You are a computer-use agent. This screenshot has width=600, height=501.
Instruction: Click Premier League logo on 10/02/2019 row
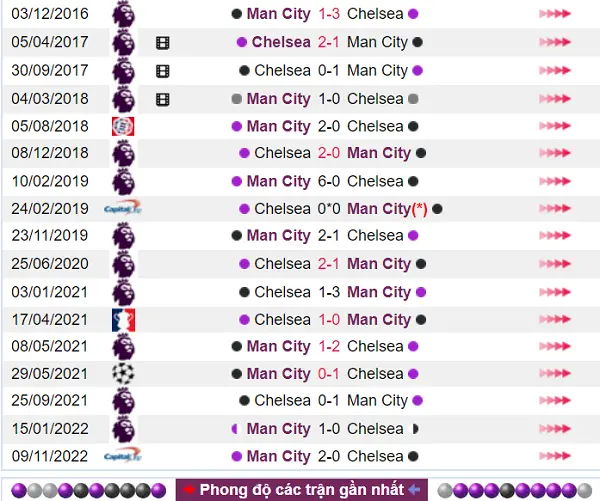(x=123, y=181)
